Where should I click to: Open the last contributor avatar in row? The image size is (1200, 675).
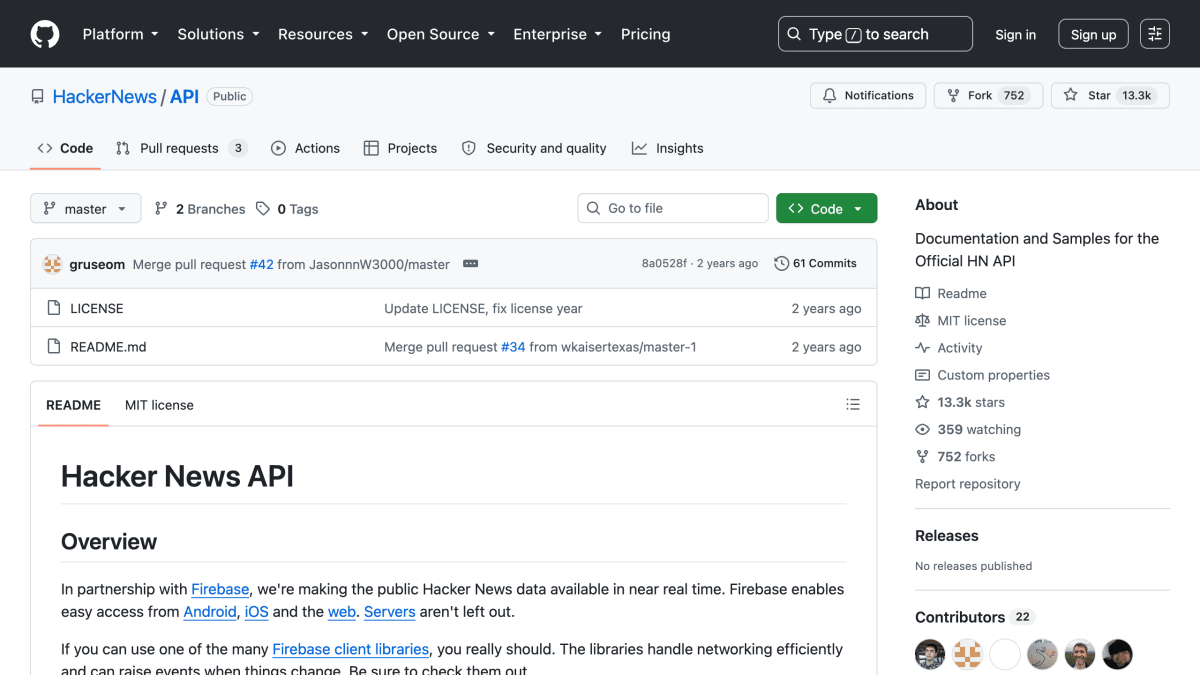pyautogui.click(x=1118, y=655)
